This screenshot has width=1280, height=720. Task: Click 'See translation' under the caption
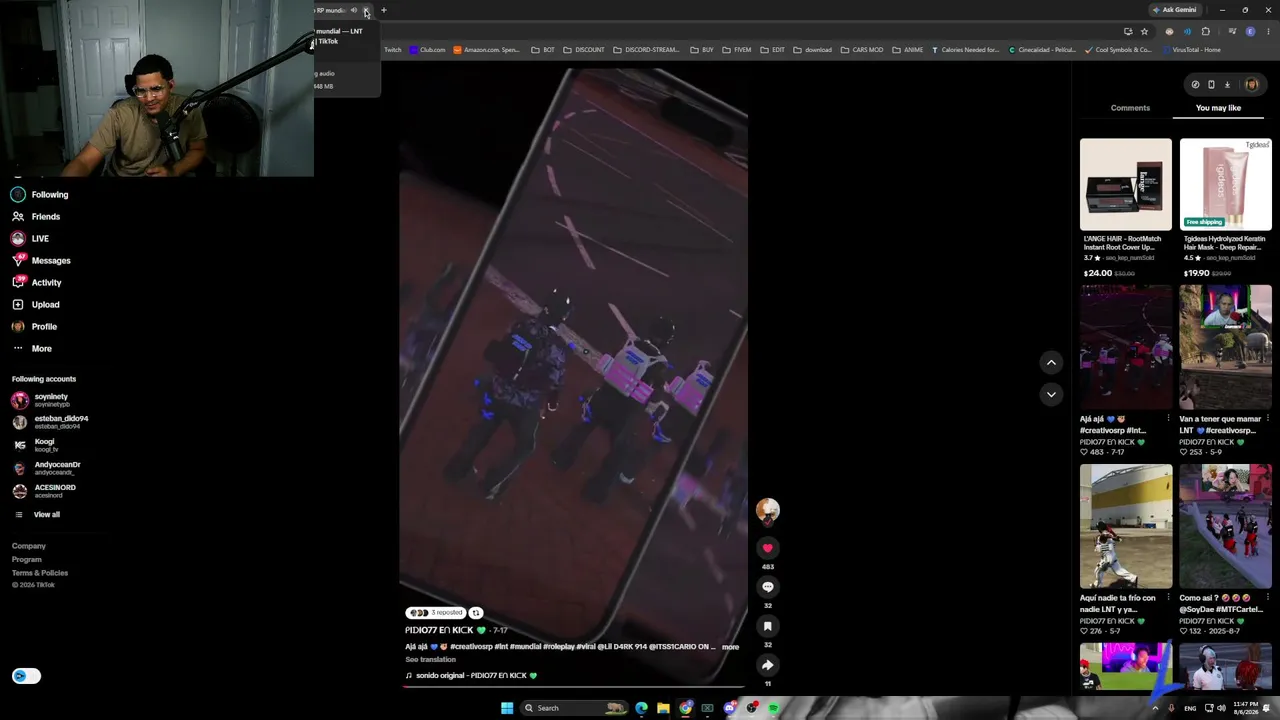(x=430, y=660)
